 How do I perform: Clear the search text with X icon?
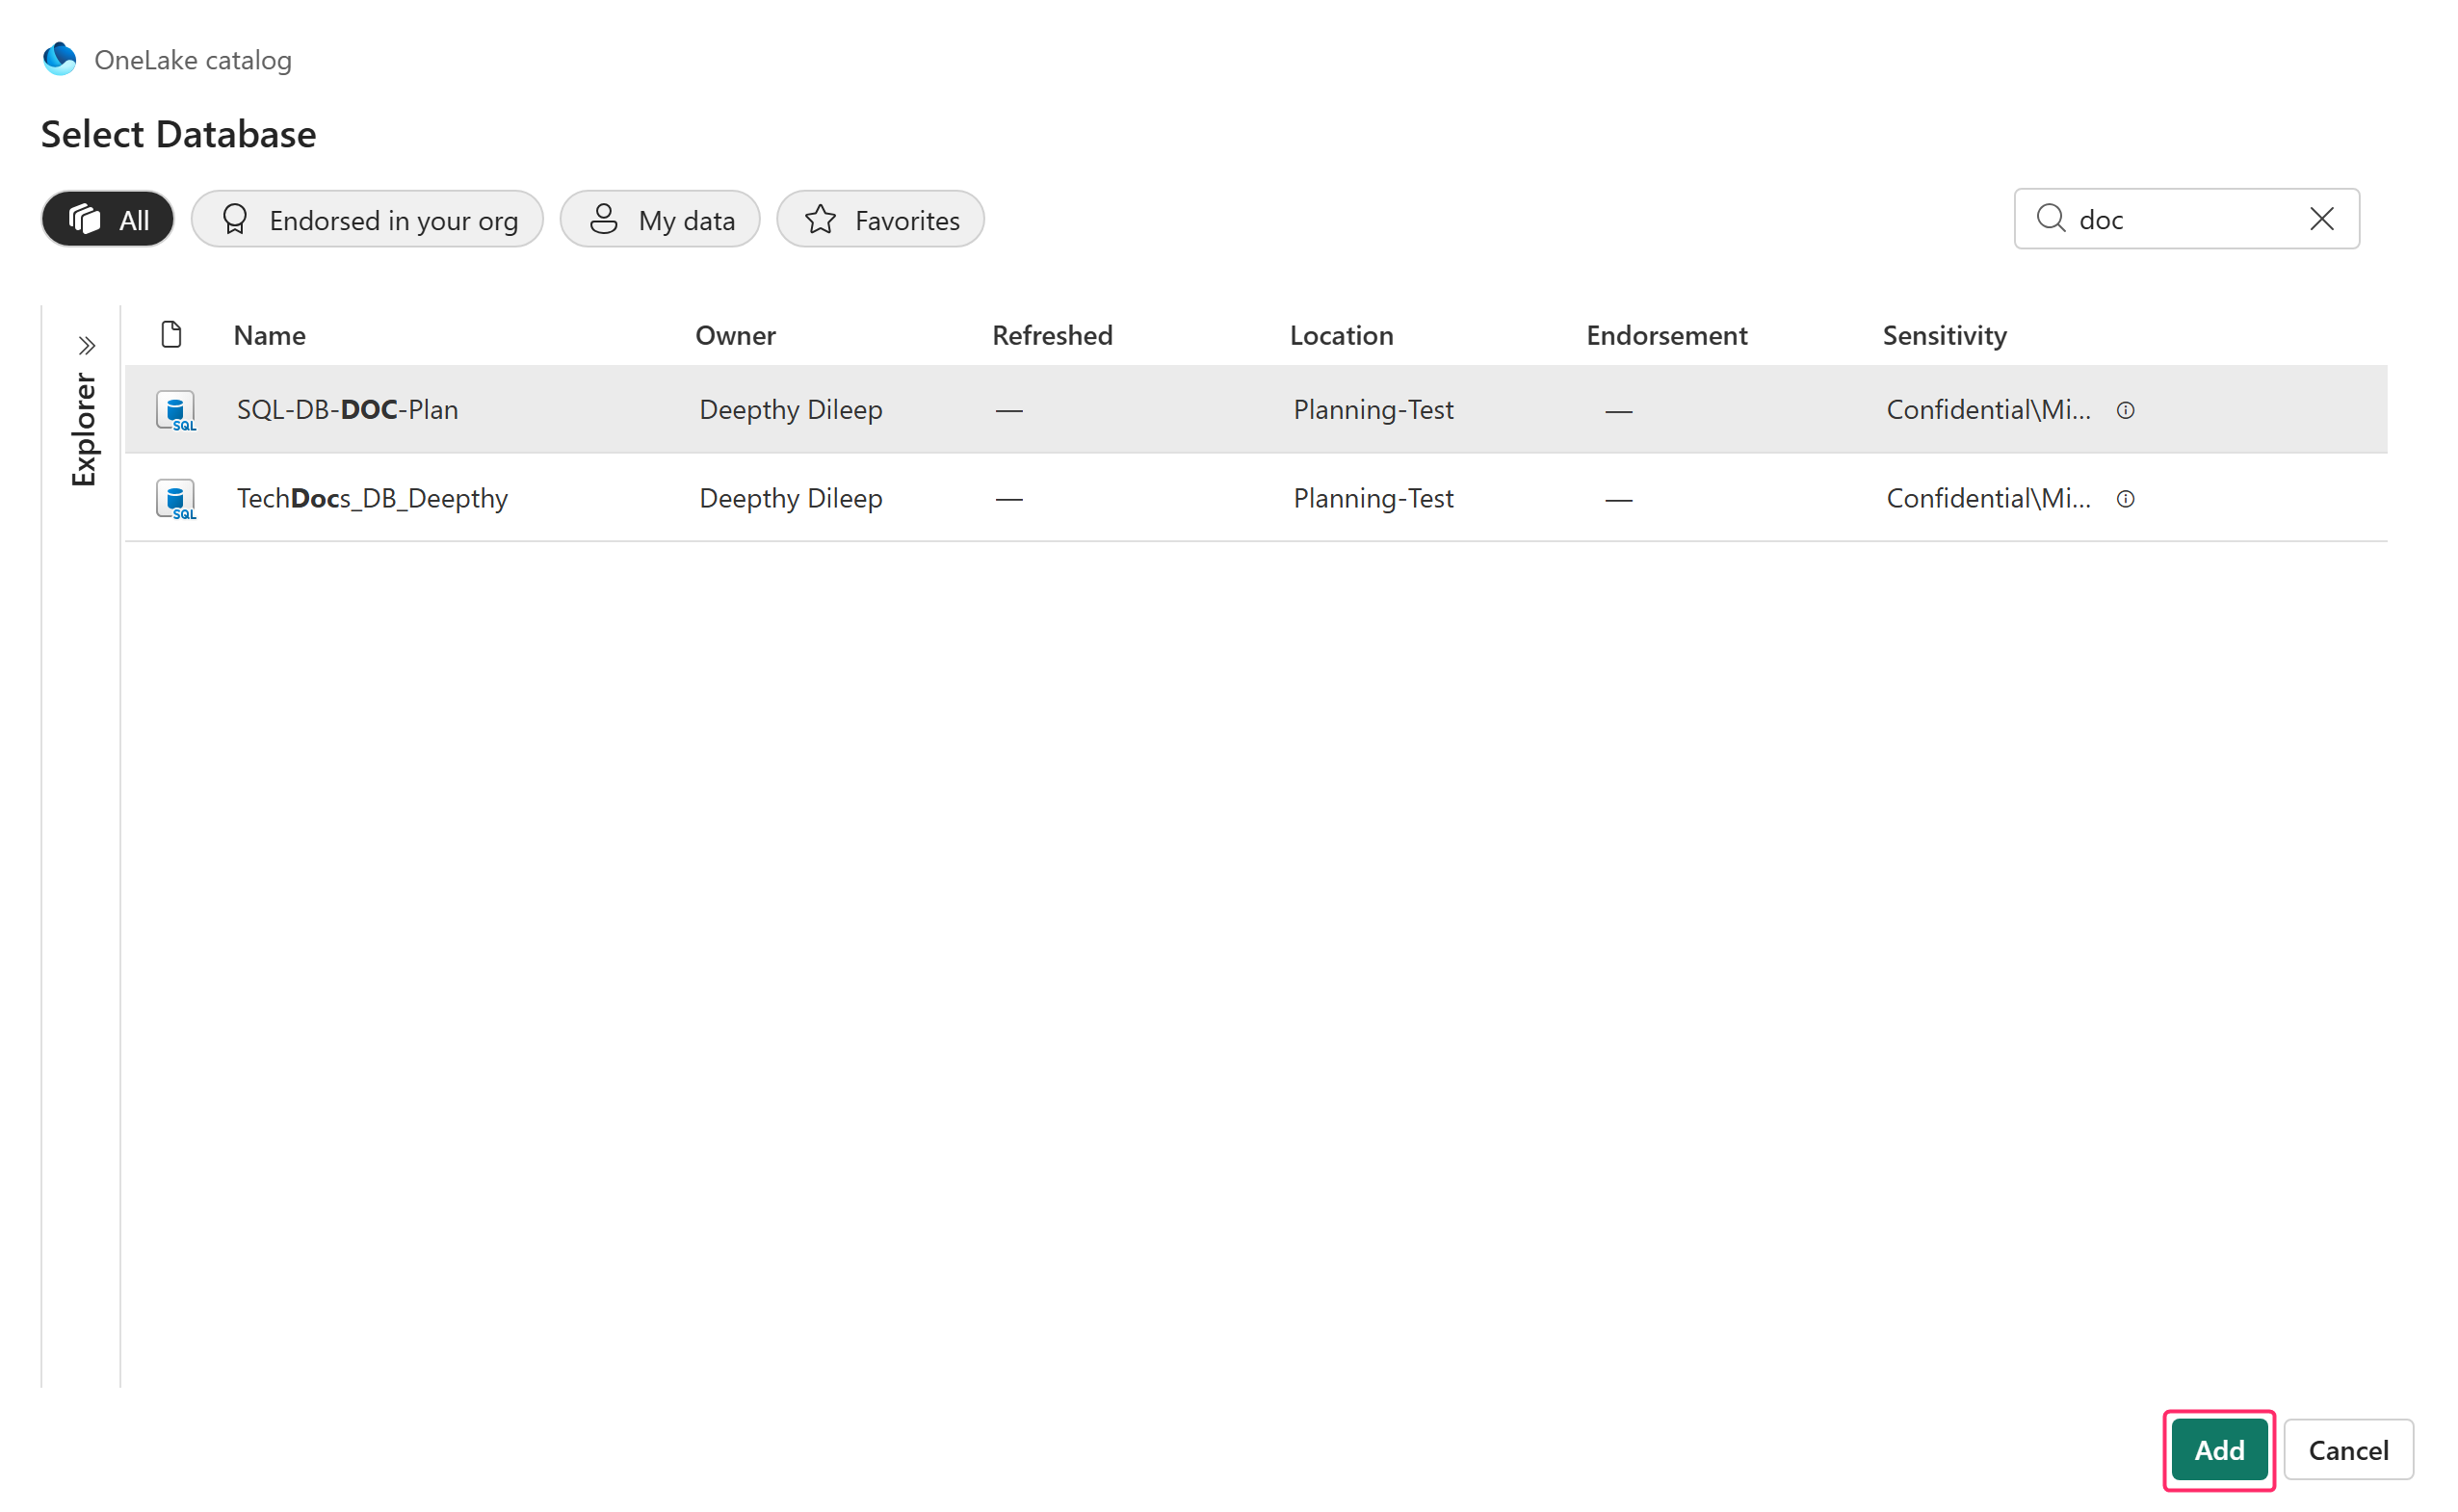(x=2321, y=218)
